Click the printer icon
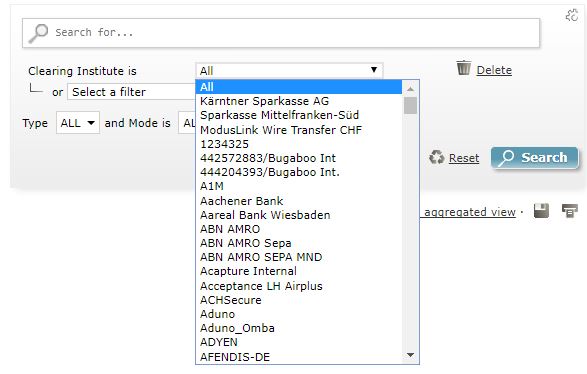 coord(569,211)
